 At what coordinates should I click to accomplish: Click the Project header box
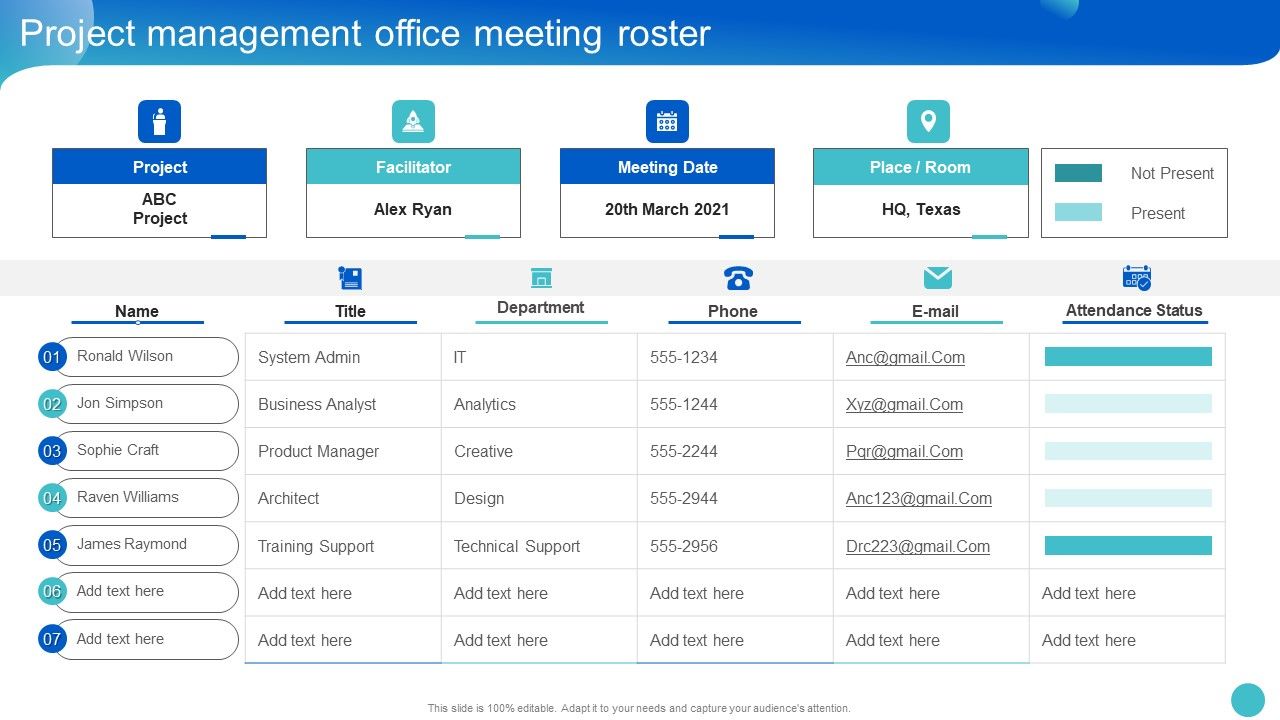click(x=159, y=167)
